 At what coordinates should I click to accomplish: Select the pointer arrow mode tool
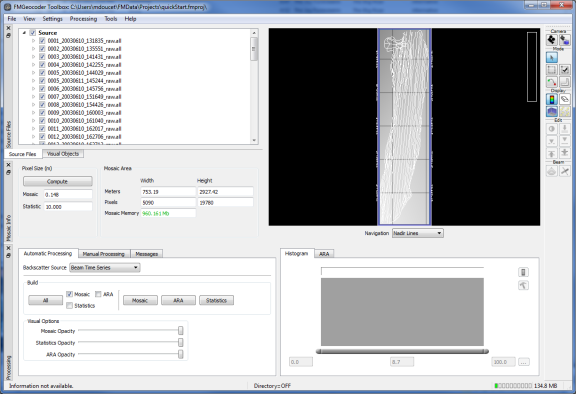pyautogui.click(x=551, y=58)
